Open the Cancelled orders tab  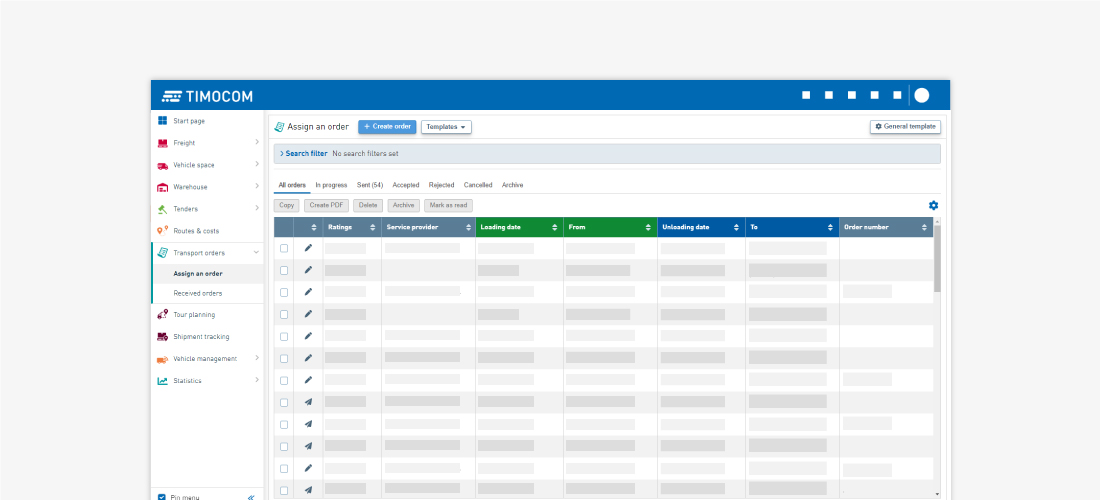pyautogui.click(x=478, y=185)
